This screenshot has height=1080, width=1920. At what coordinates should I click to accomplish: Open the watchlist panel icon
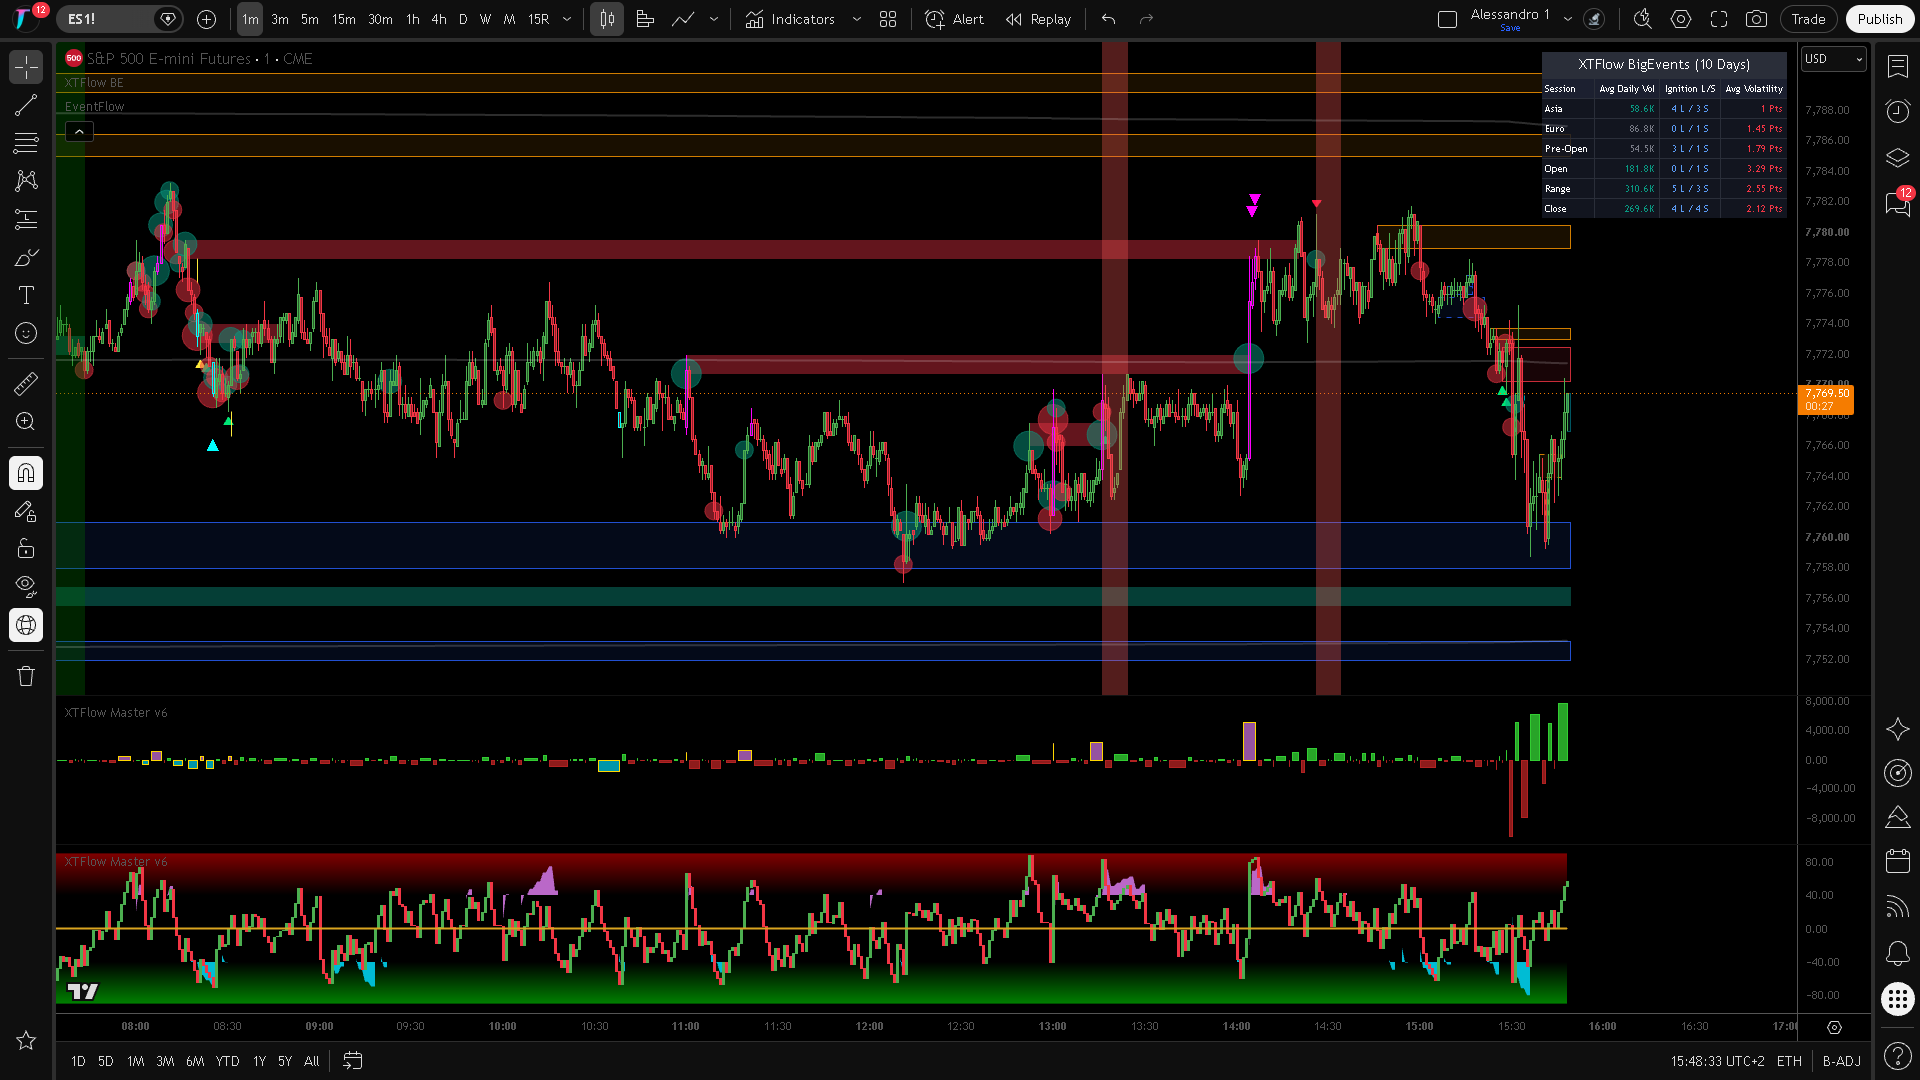(x=1898, y=67)
